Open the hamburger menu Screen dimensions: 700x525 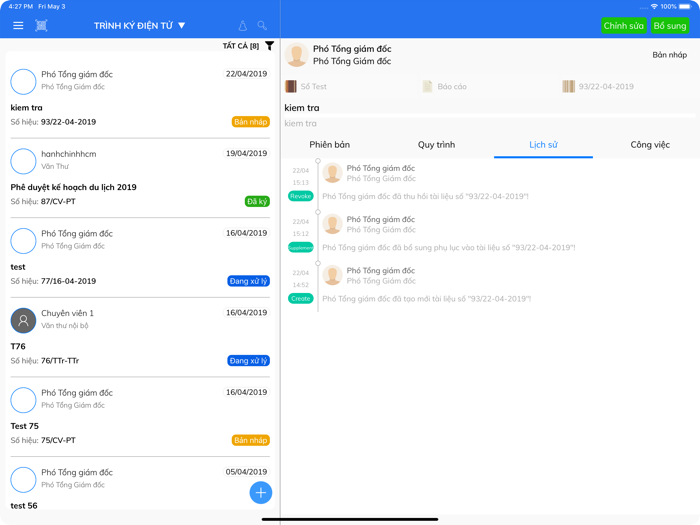click(18, 26)
